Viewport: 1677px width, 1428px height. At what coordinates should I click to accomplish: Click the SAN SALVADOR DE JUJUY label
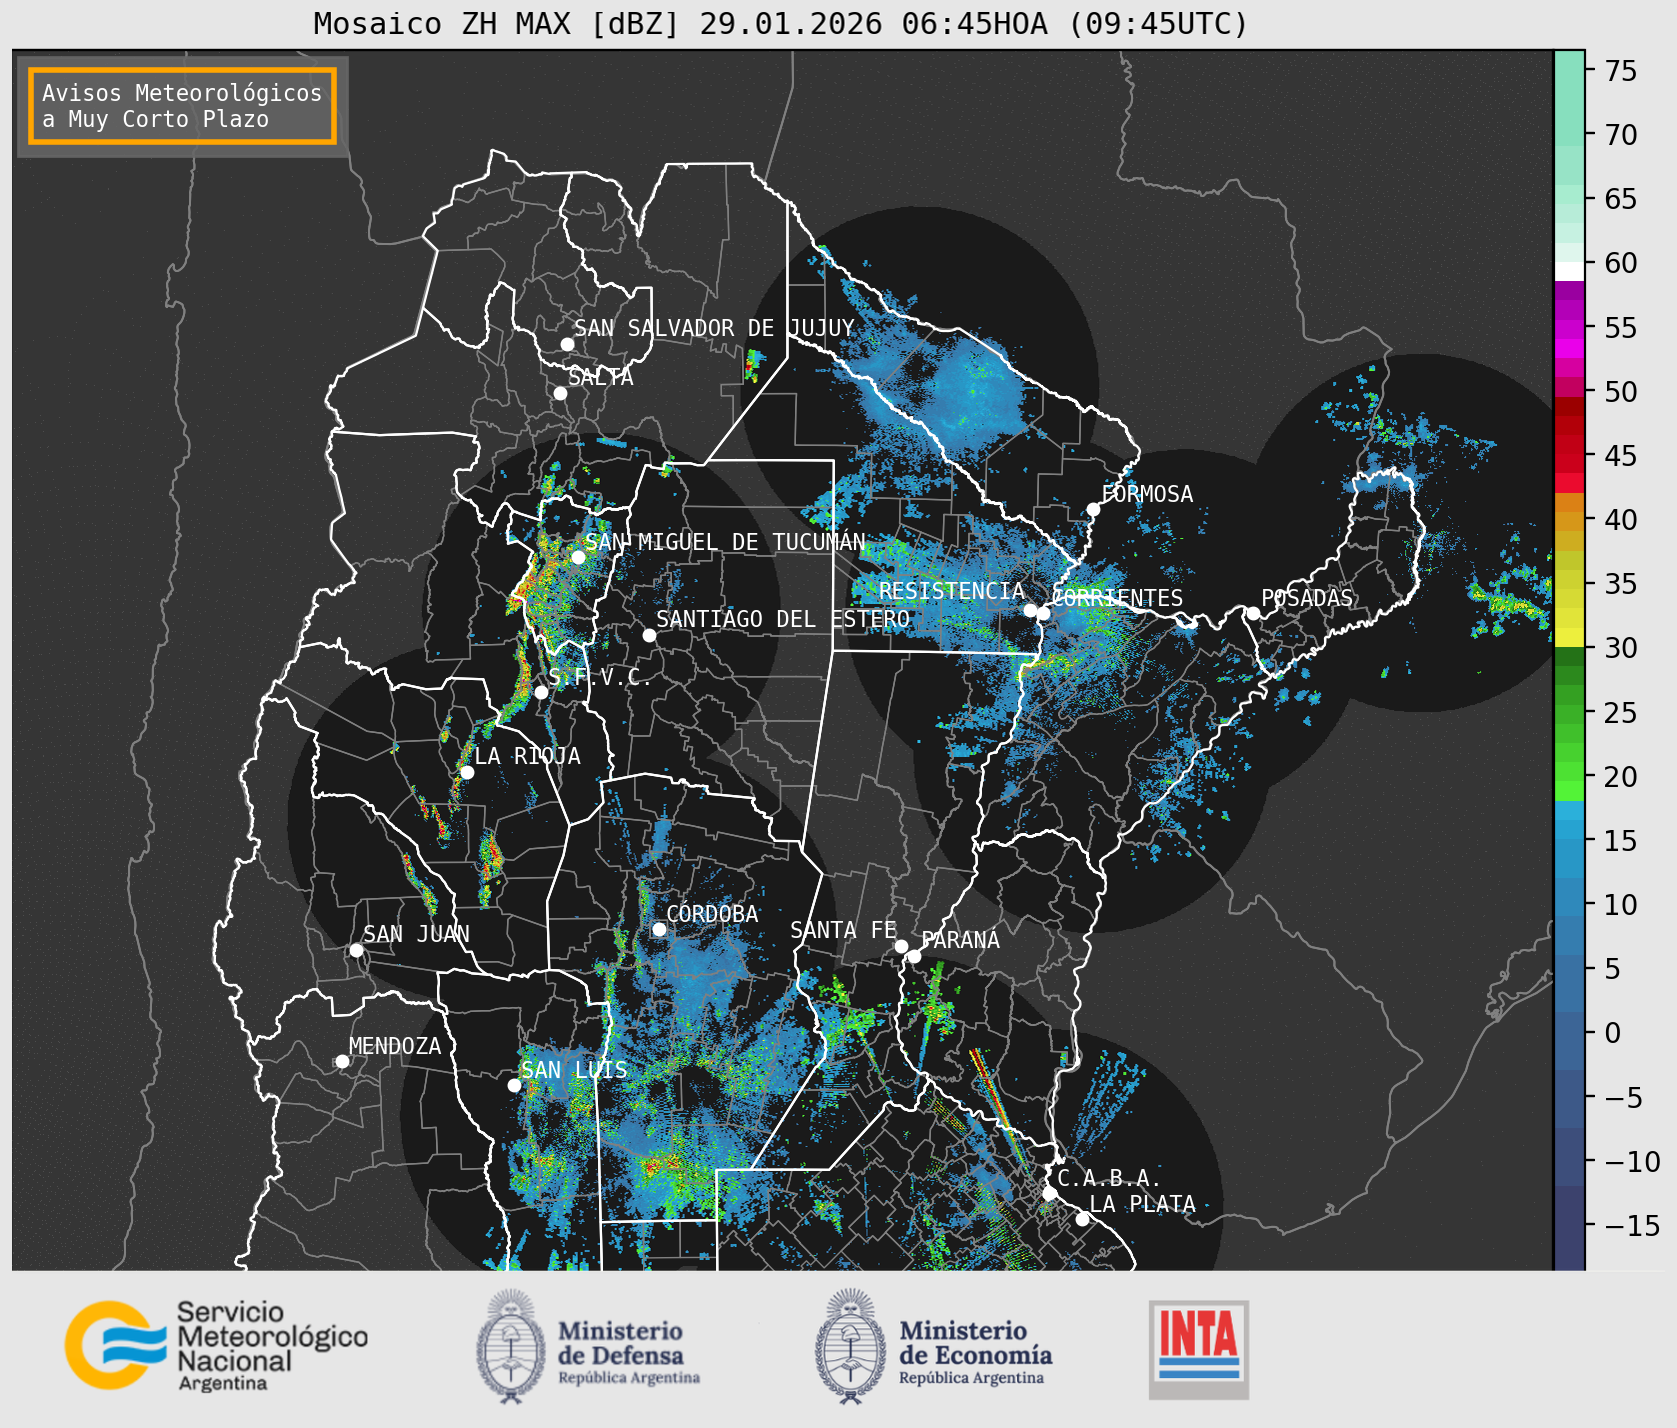[714, 328]
